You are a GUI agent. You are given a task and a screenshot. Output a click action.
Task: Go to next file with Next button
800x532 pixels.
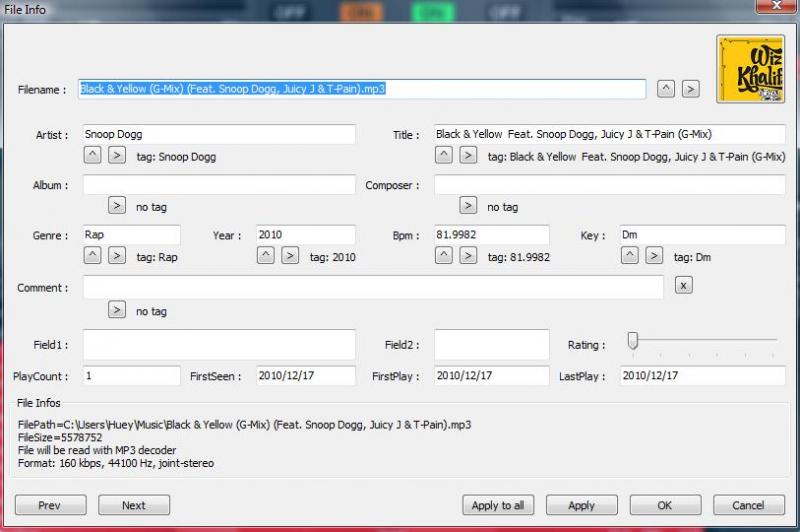pyautogui.click(x=134, y=505)
